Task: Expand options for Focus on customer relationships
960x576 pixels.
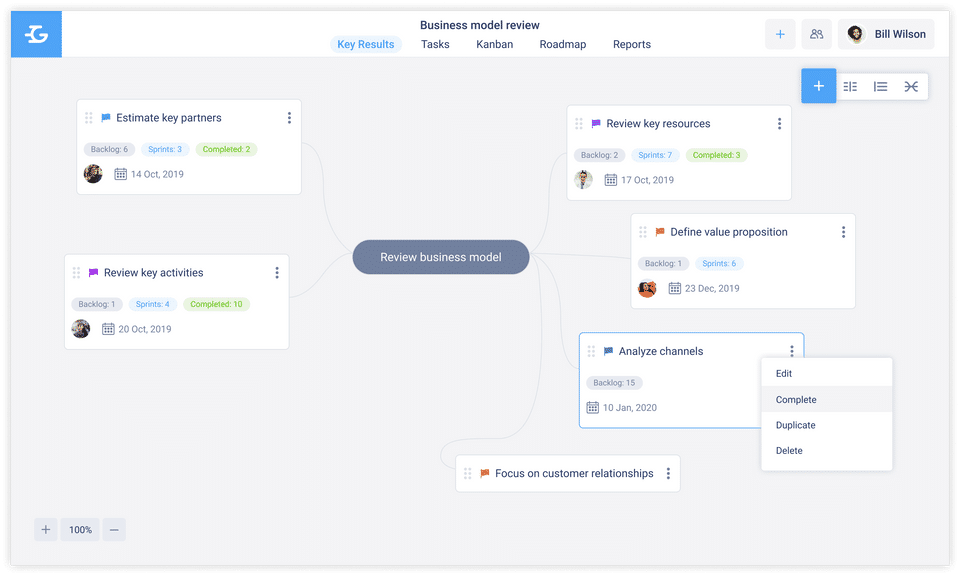Action: [x=668, y=474]
